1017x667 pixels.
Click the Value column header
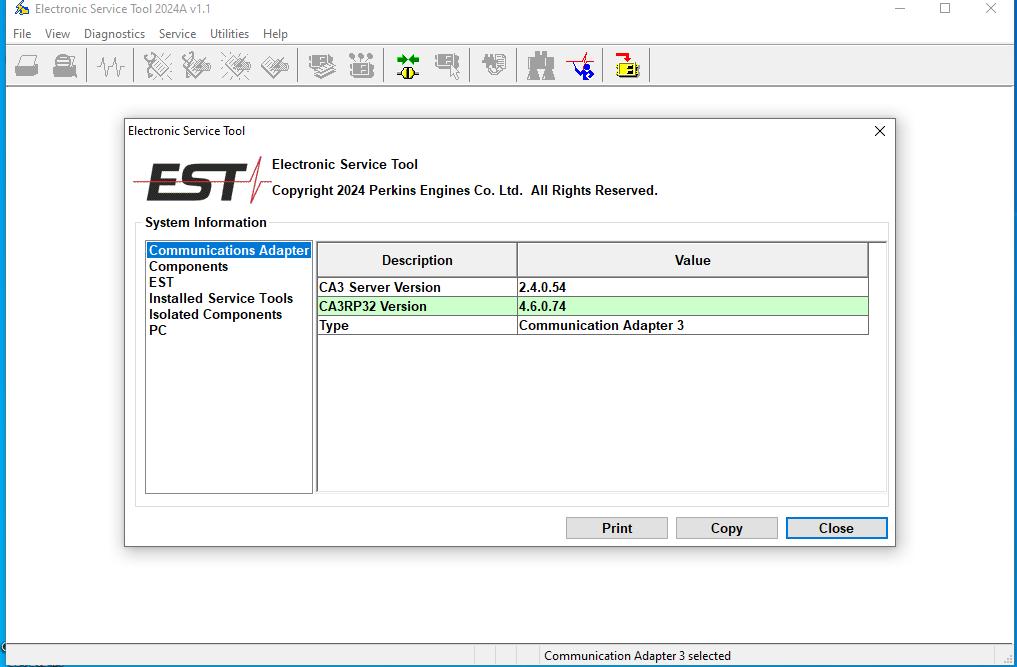pos(692,260)
